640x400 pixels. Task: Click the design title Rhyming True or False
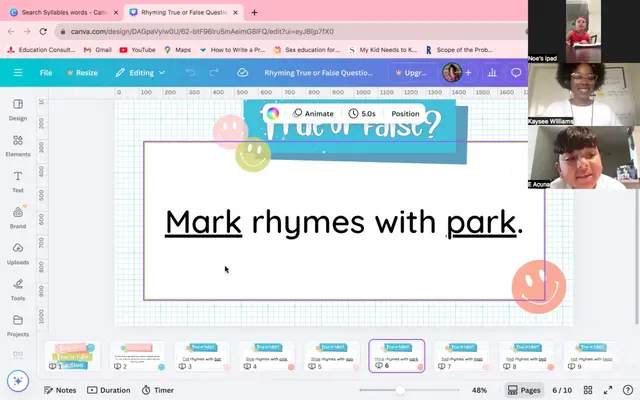319,73
